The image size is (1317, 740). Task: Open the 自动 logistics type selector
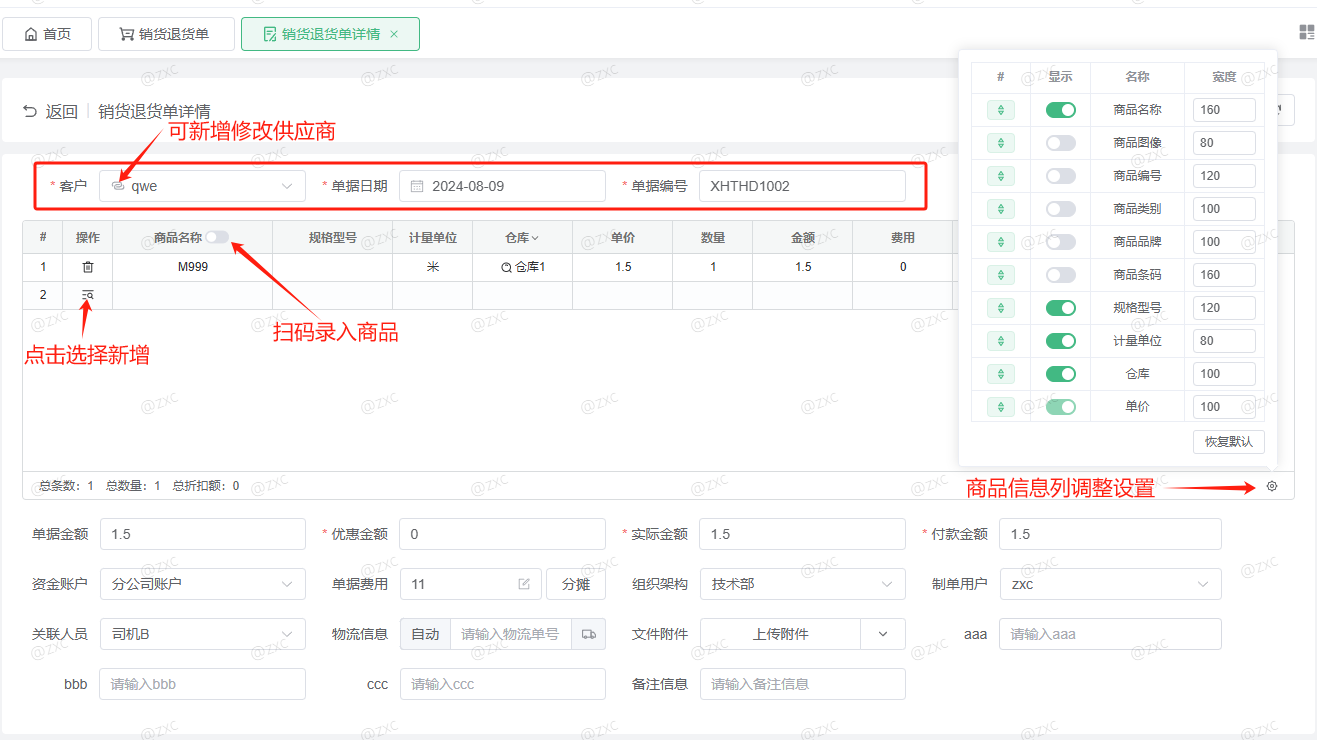point(425,634)
